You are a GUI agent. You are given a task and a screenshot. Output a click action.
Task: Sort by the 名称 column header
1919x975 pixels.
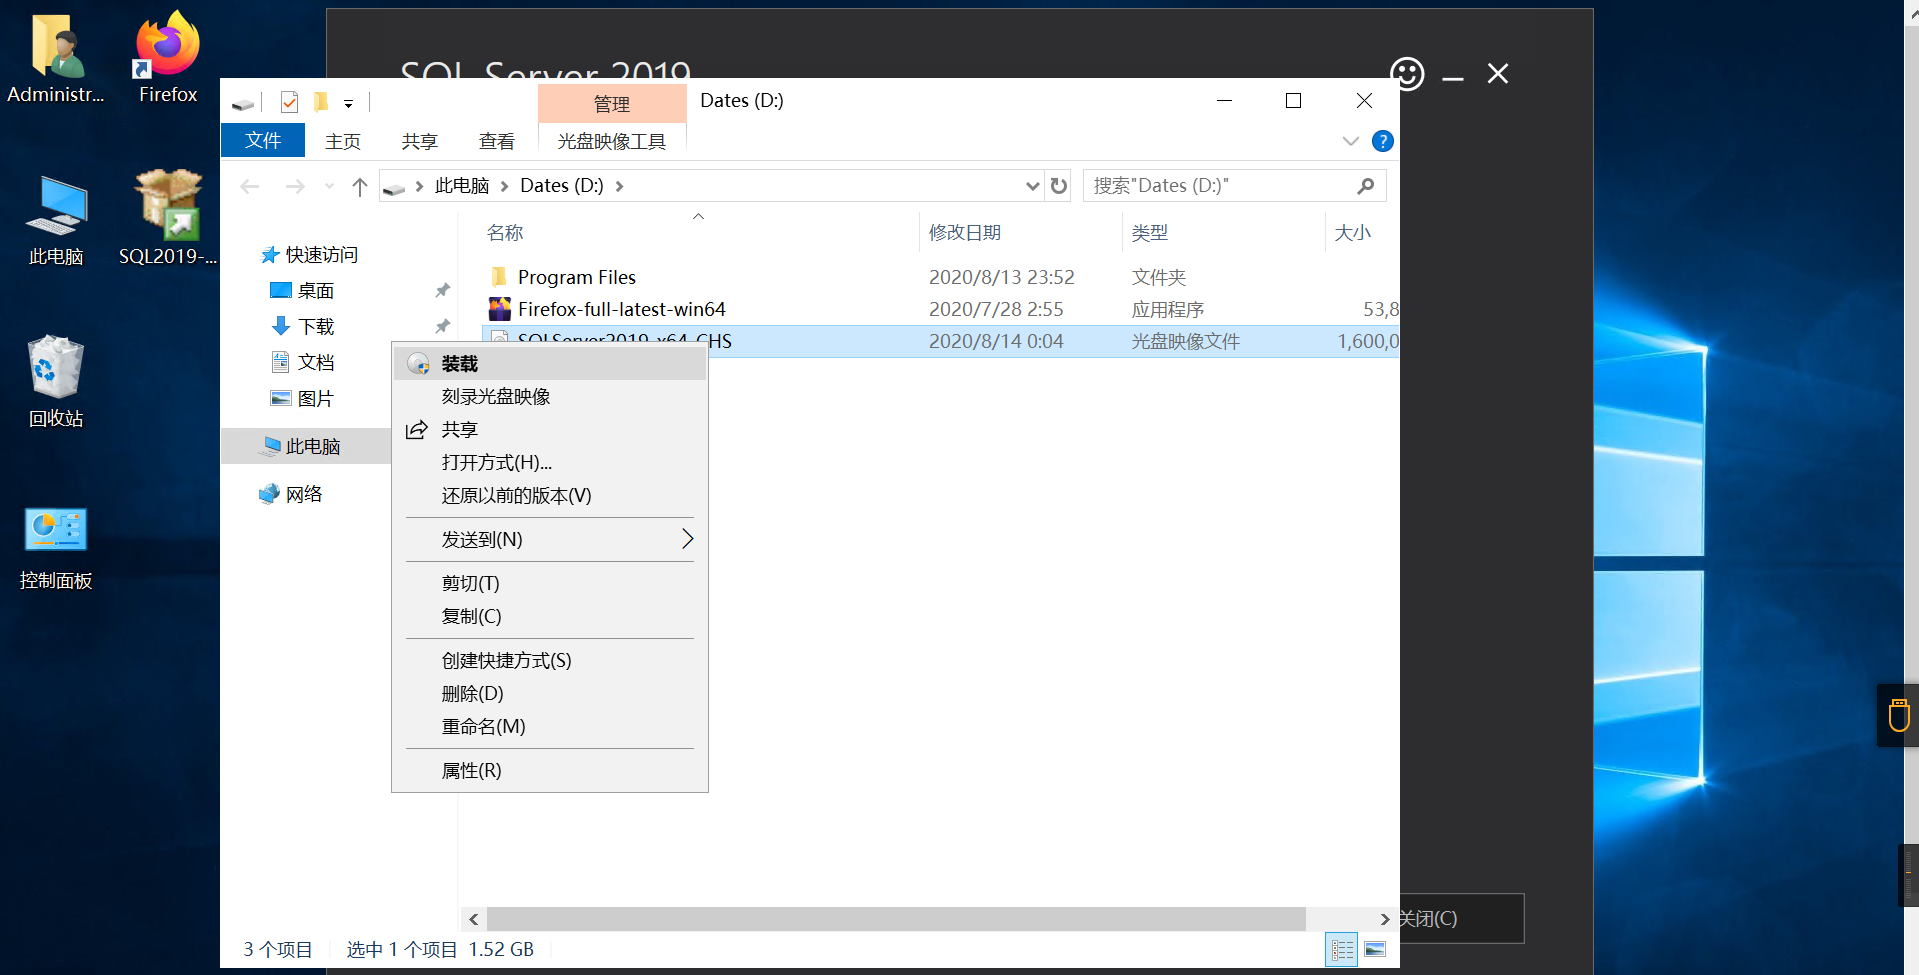click(505, 233)
